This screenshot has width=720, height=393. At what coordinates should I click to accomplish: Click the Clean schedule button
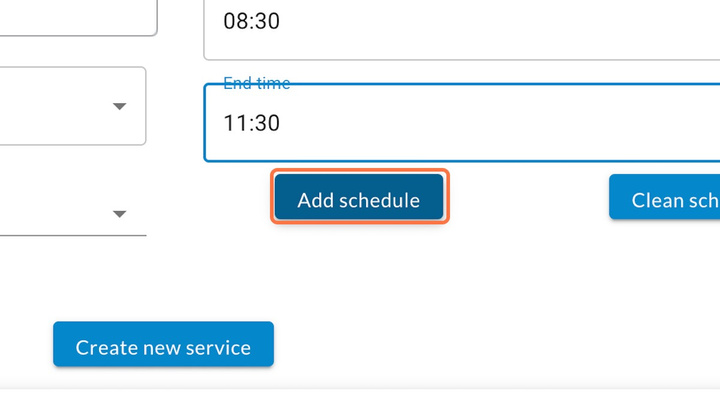pyautogui.click(x=664, y=196)
